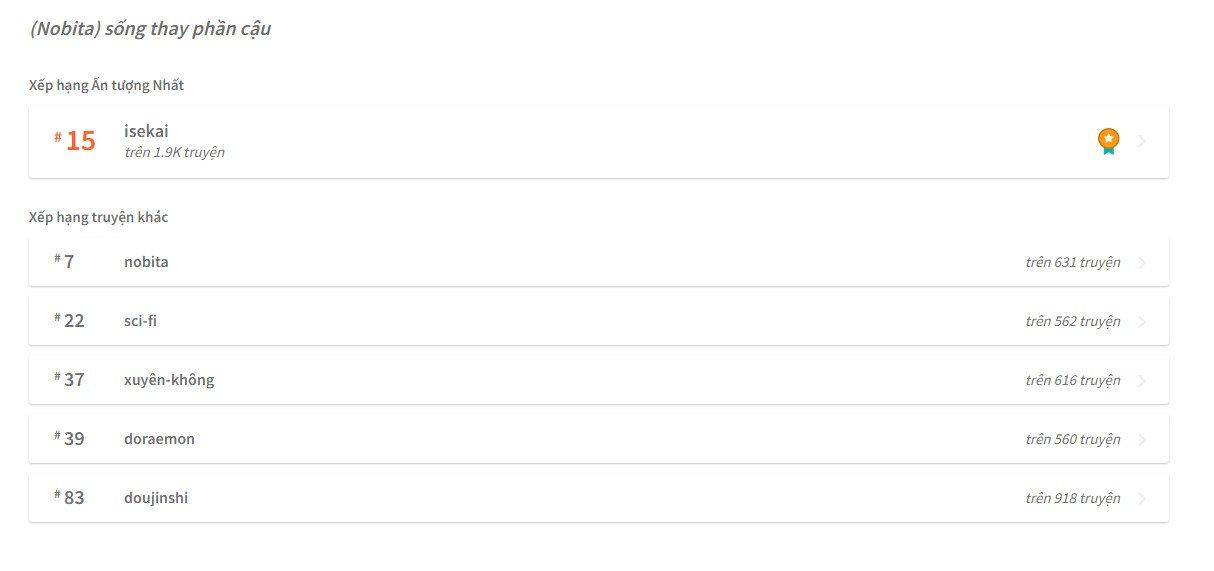Open the sci-fi tag name
This screenshot has width=1214, height=571.
[x=140, y=321]
